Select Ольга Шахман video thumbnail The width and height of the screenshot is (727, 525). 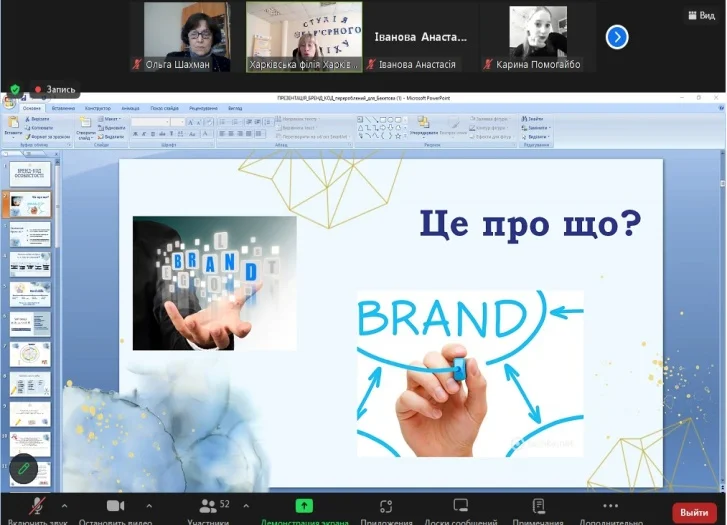coord(187,37)
